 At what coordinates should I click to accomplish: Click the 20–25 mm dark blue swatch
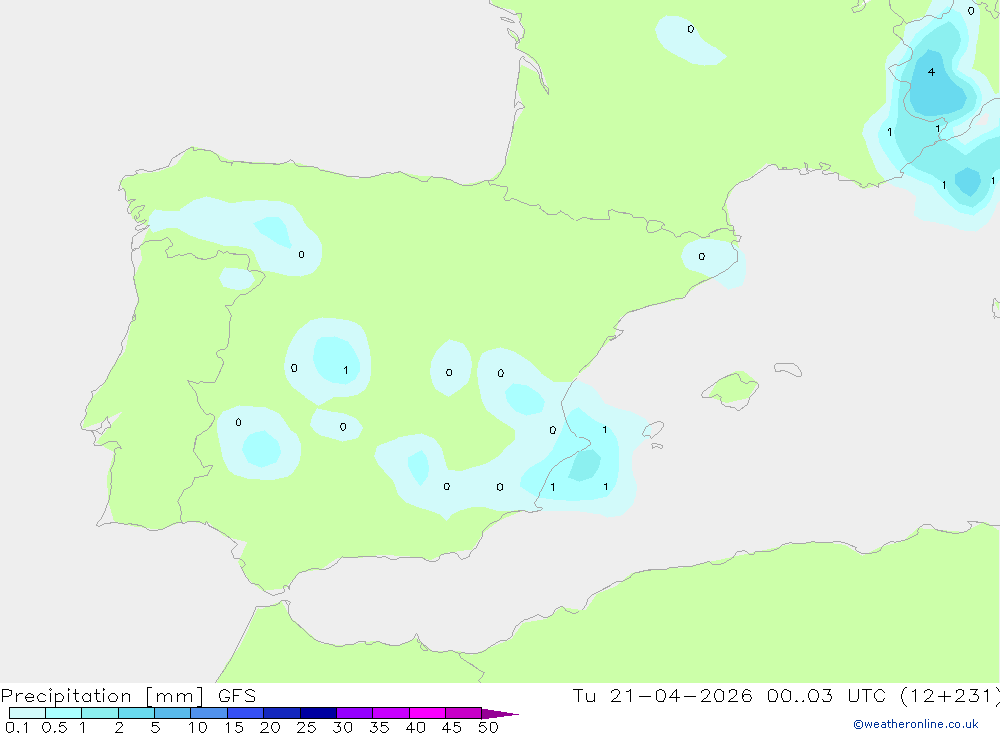point(282,713)
